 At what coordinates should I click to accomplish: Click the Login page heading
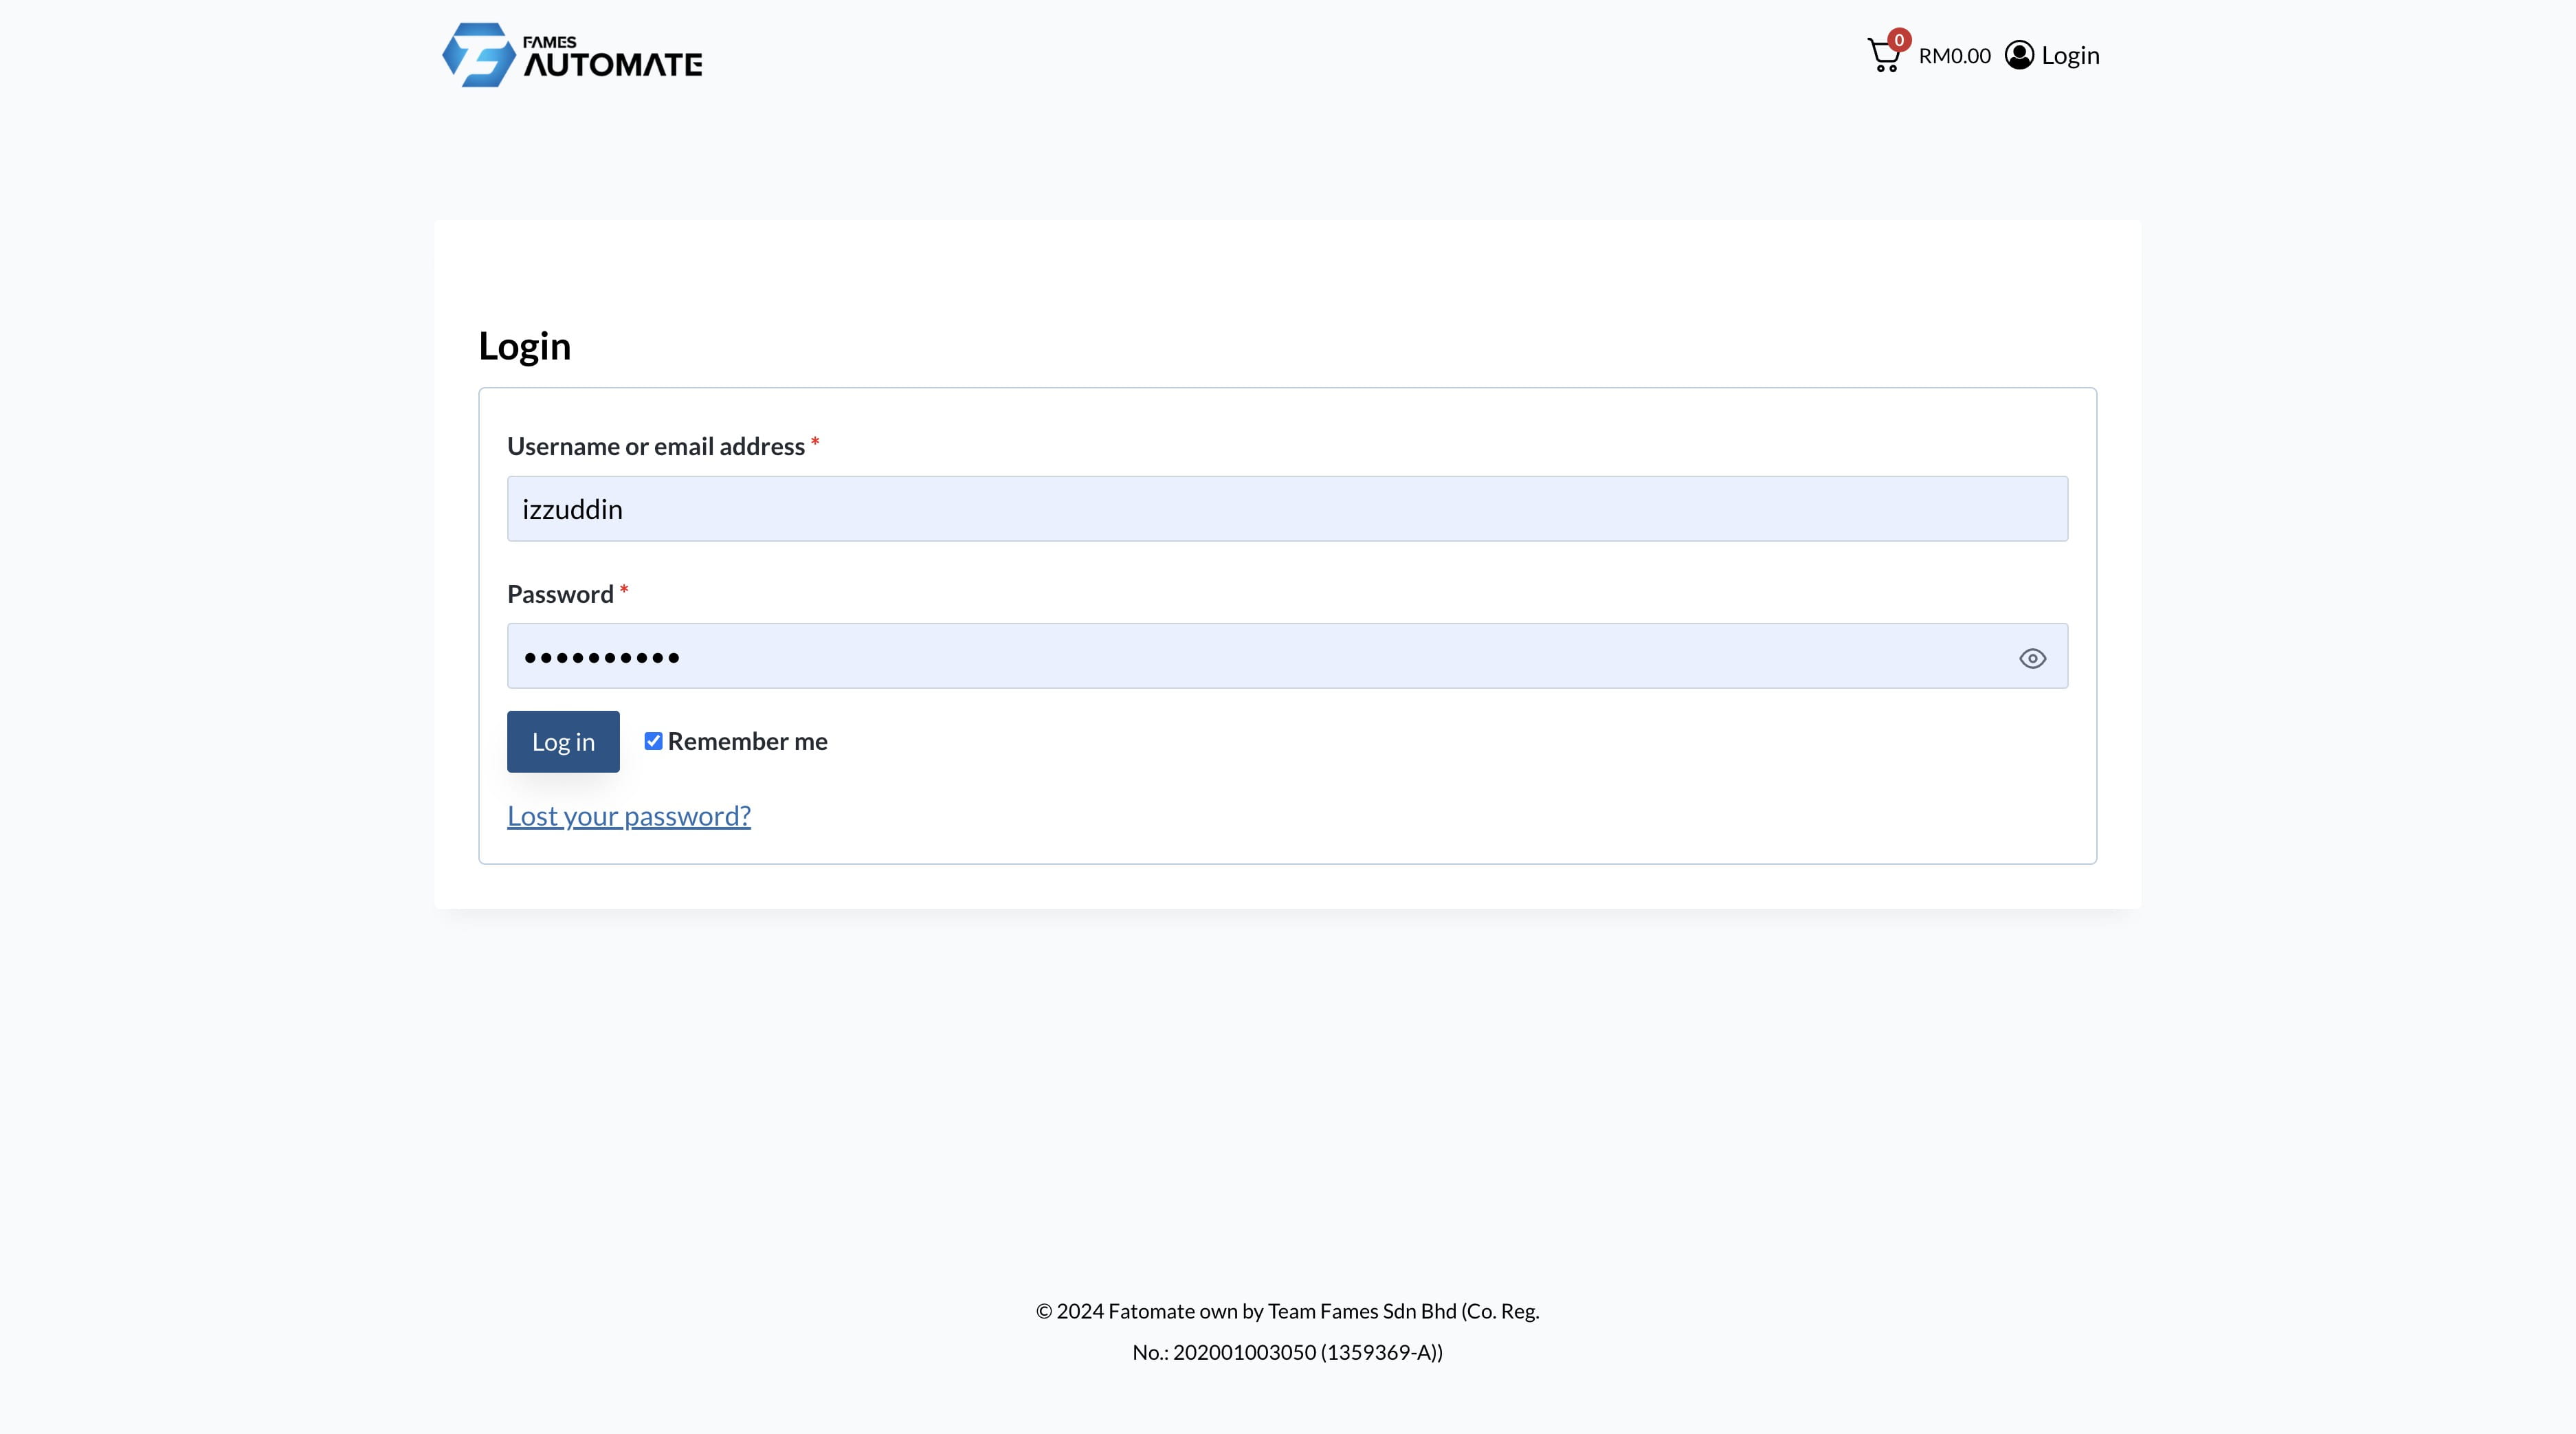tap(525, 346)
